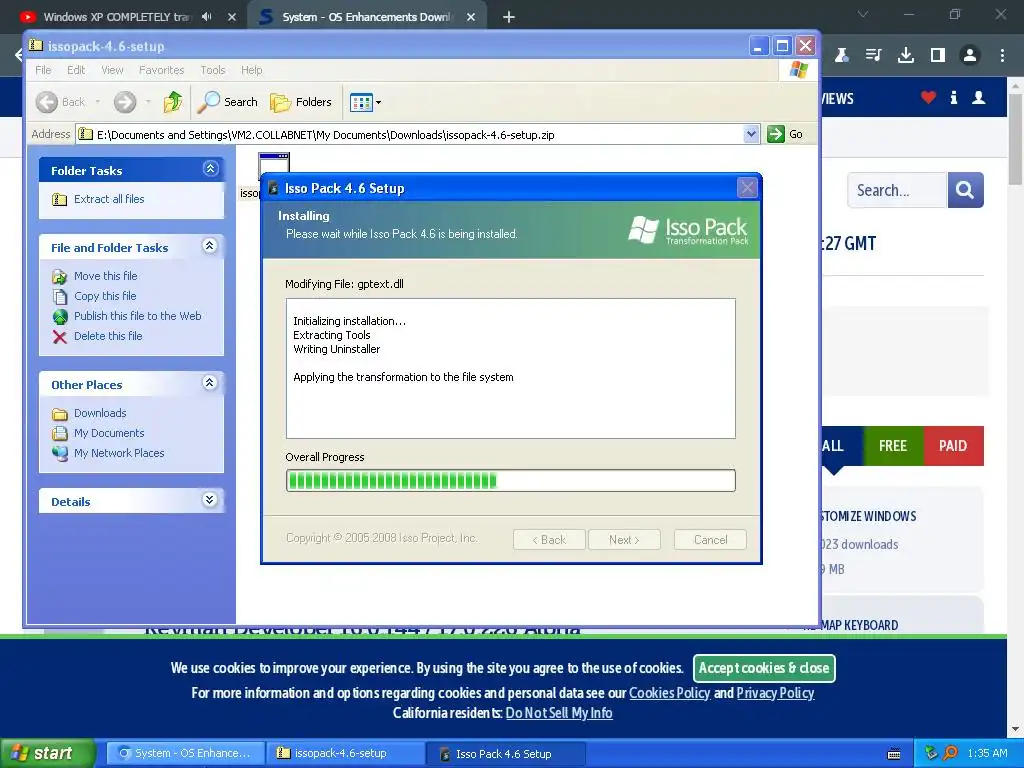This screenshot has height=768, width=1024.
Task: Expand the Details panel
Action: tap(210, 500)
